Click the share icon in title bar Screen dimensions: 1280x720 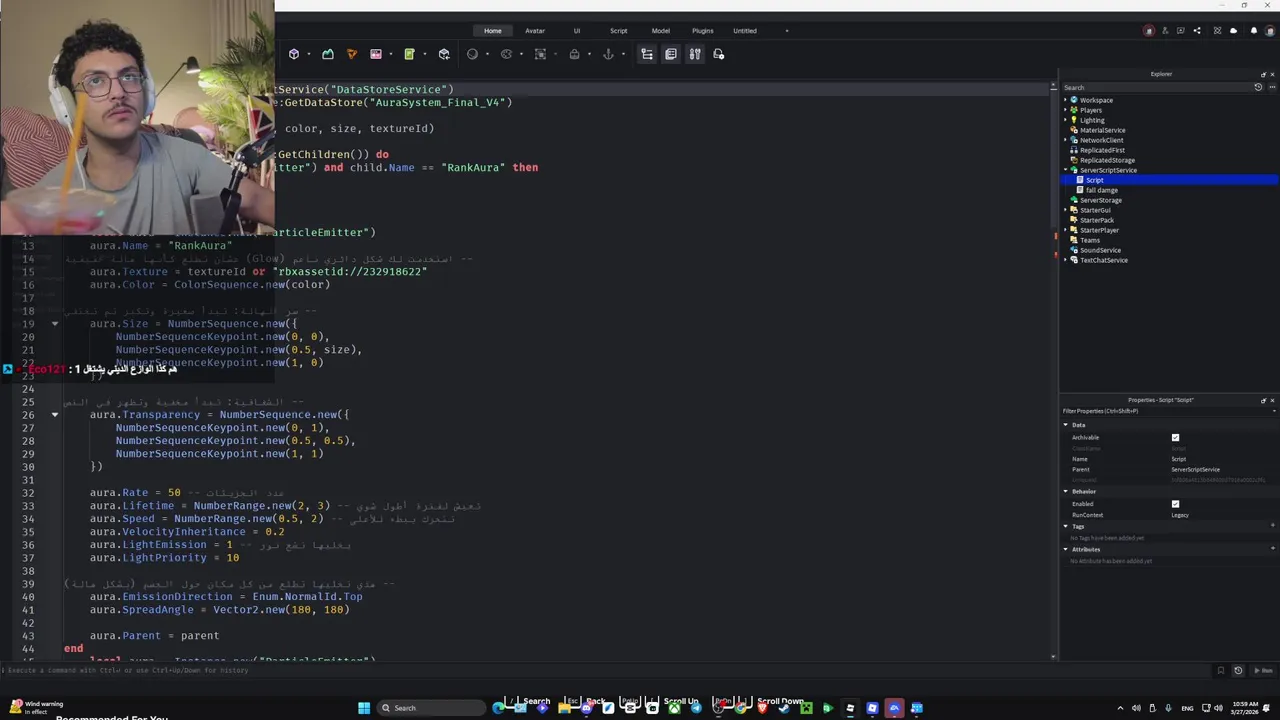[x=1197, y=31]
